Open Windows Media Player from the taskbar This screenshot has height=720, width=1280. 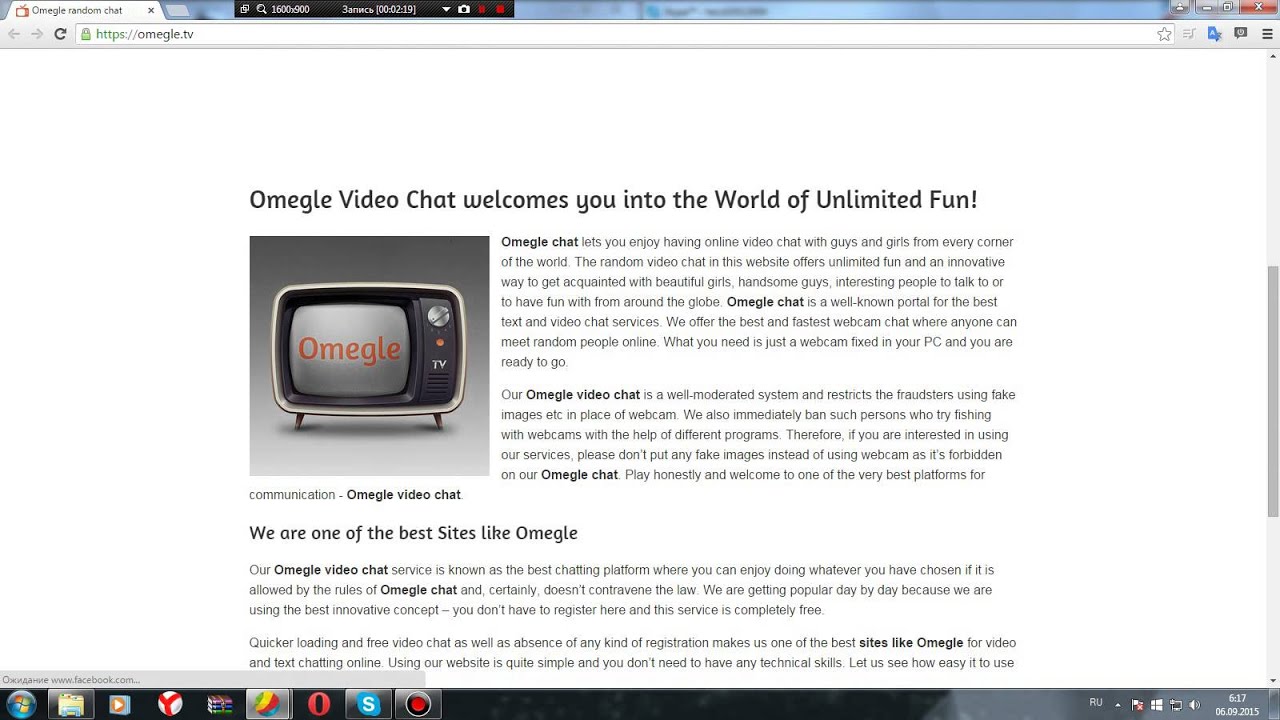(119, 705)
